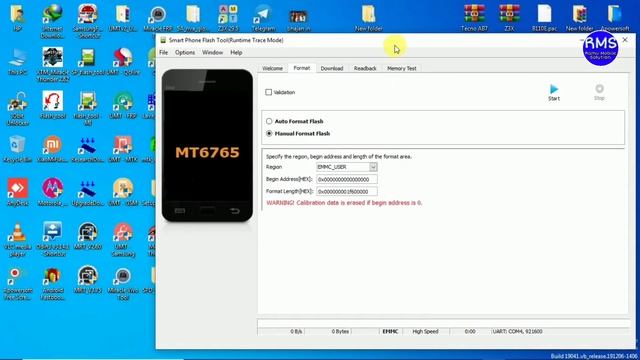Open the File menu
Image resolution: width=640 pixels, height=360 pixels.
pyautogui.click(x=163, y=52)
